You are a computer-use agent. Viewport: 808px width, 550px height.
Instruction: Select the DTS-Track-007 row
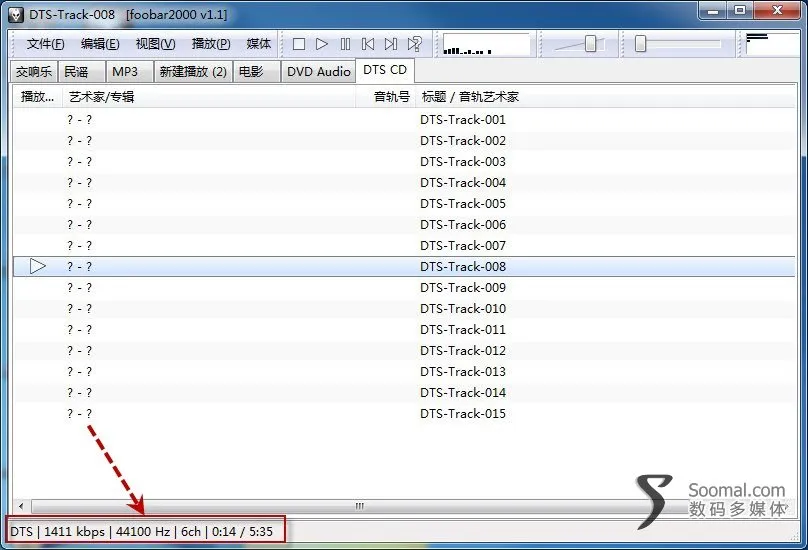click(x=404, y=246)
